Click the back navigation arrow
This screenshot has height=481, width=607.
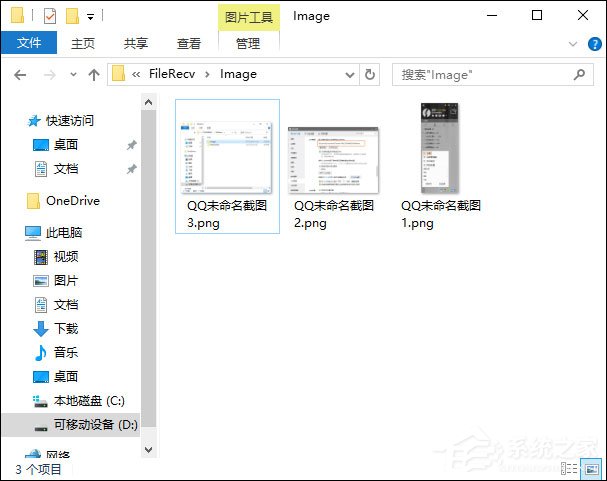coord(21,74)
